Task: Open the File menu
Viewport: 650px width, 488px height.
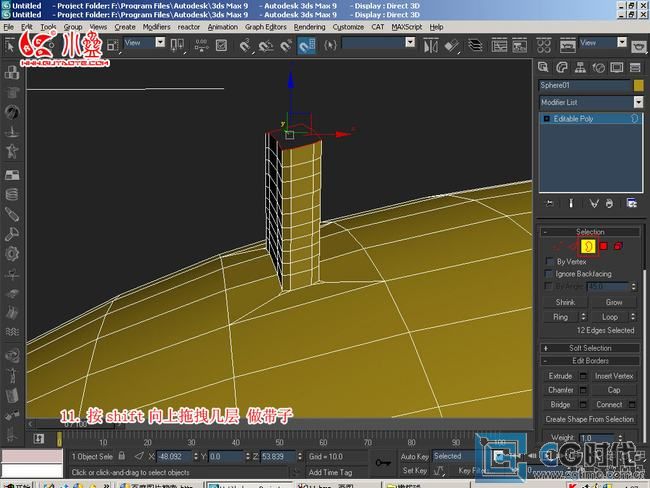Action: click(8, 27)
